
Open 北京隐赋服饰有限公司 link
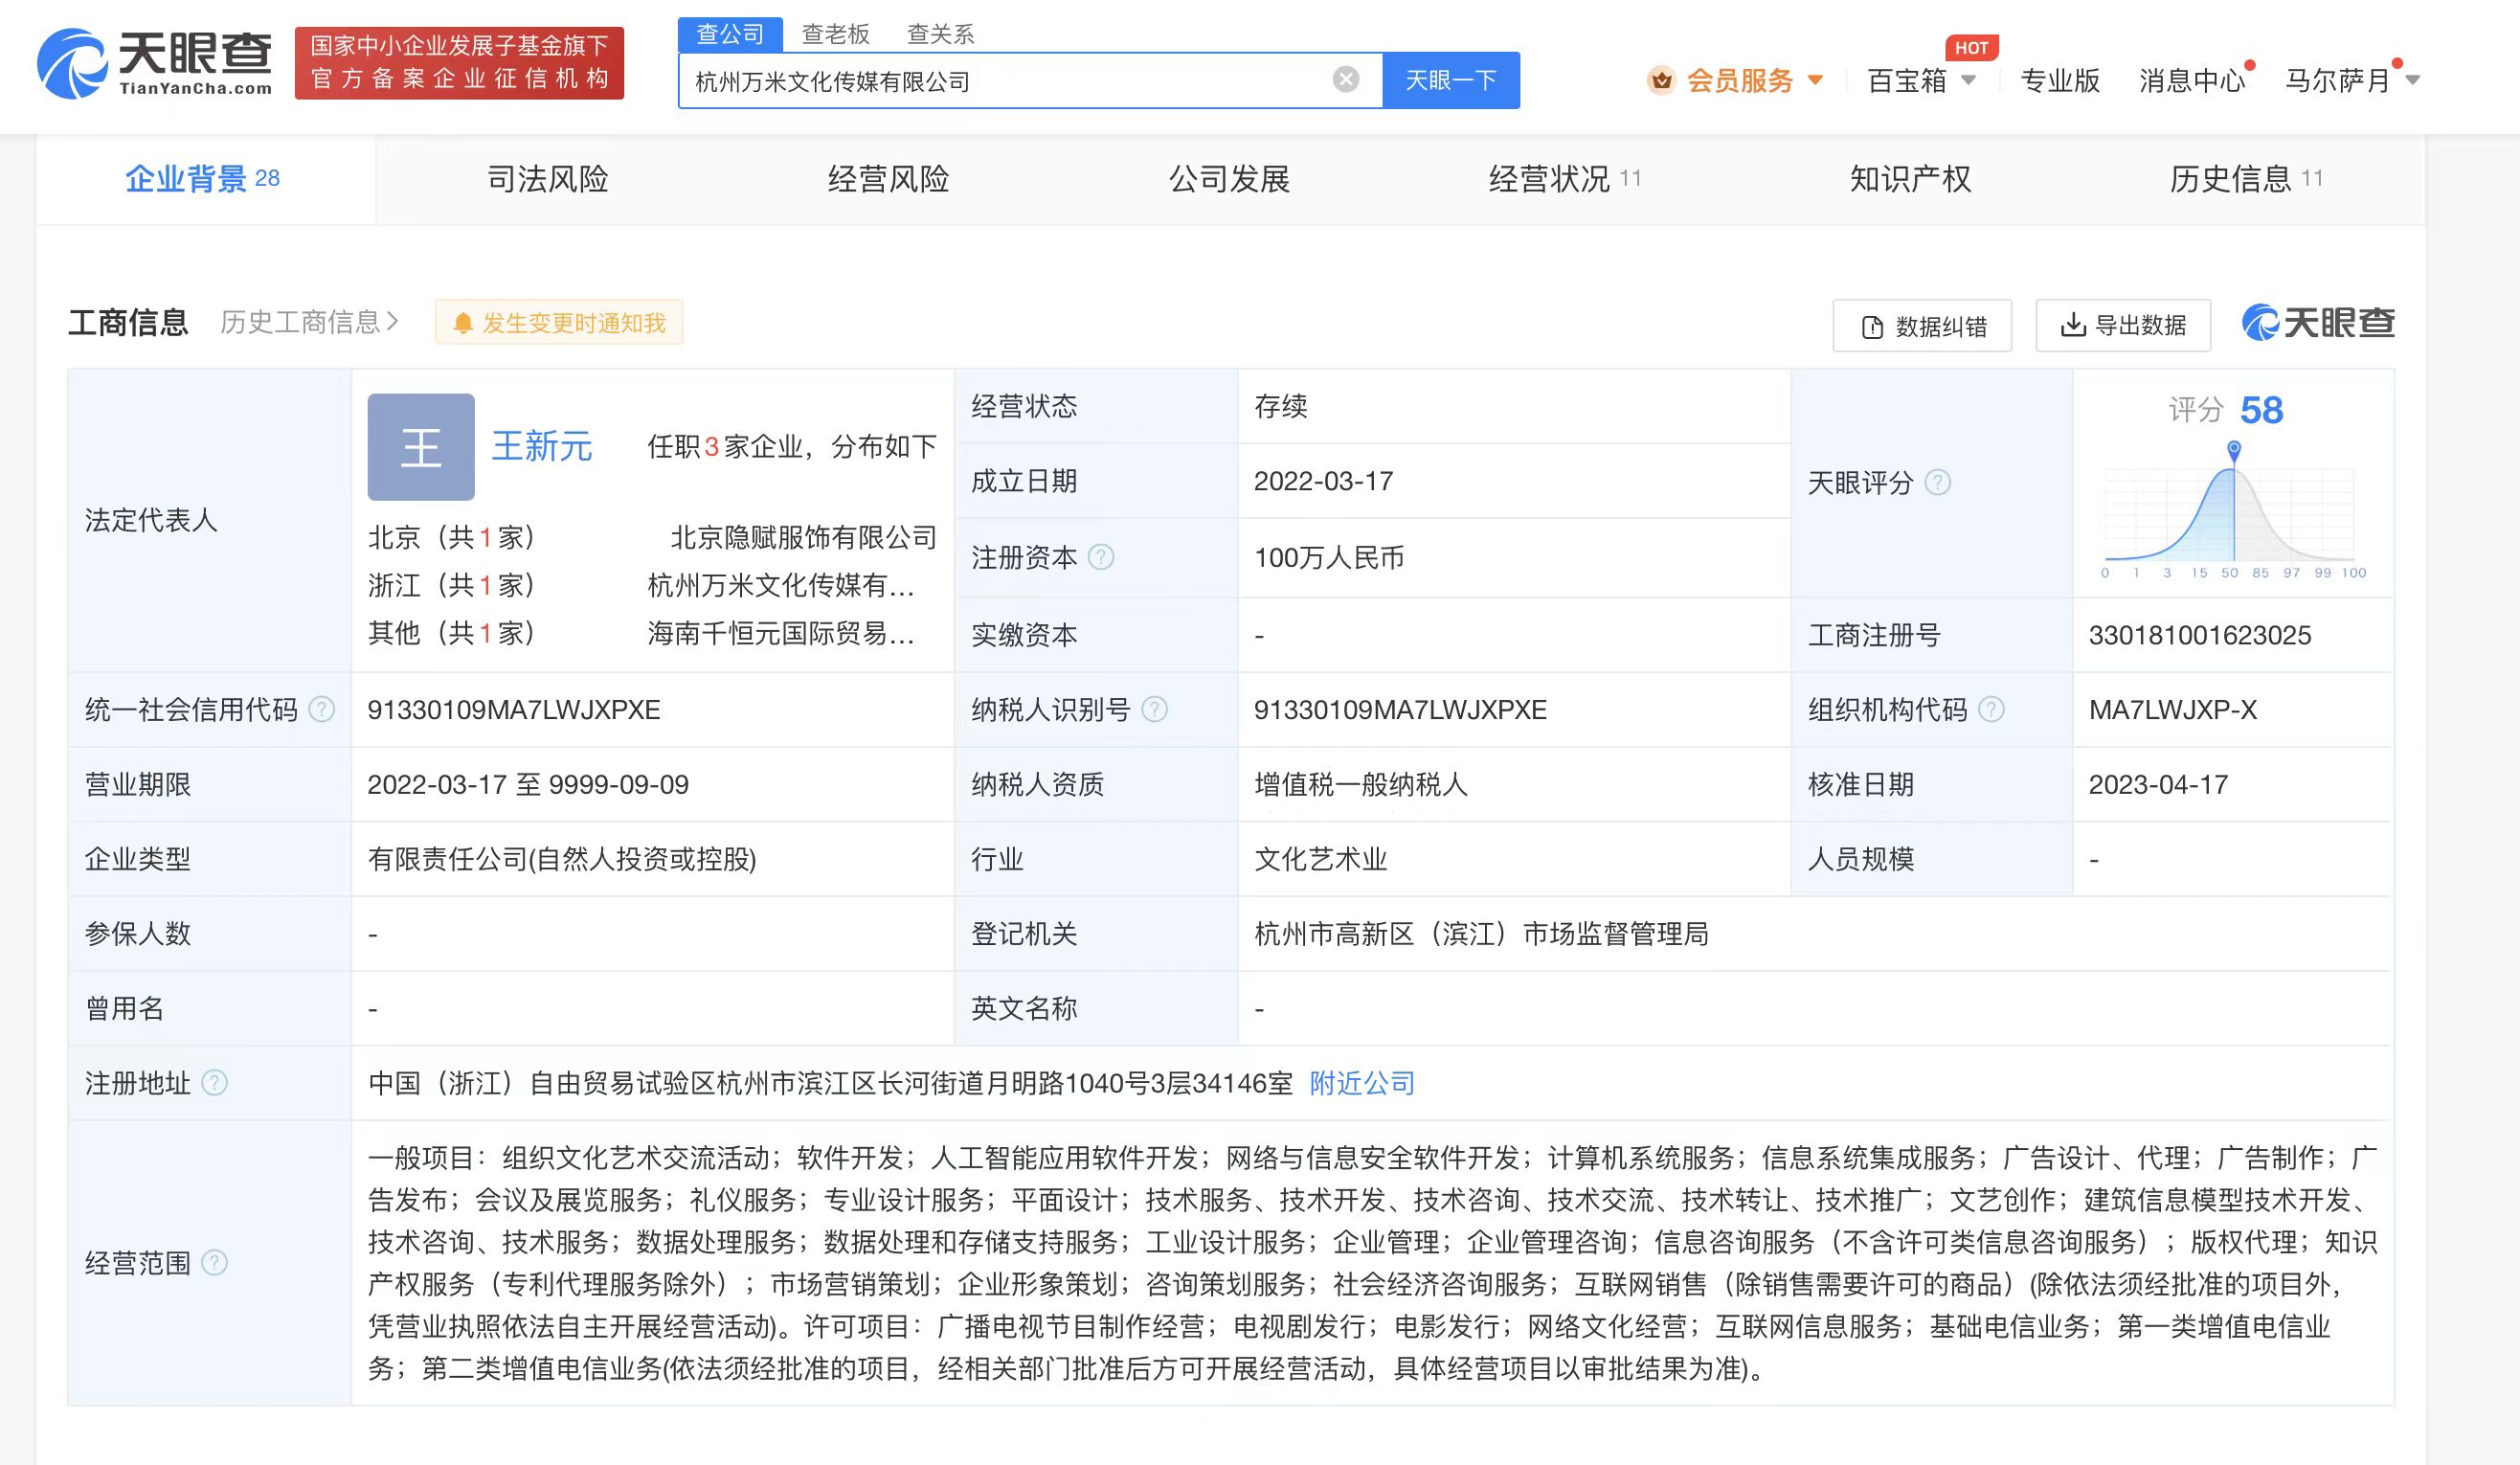[x=804, y=538]
